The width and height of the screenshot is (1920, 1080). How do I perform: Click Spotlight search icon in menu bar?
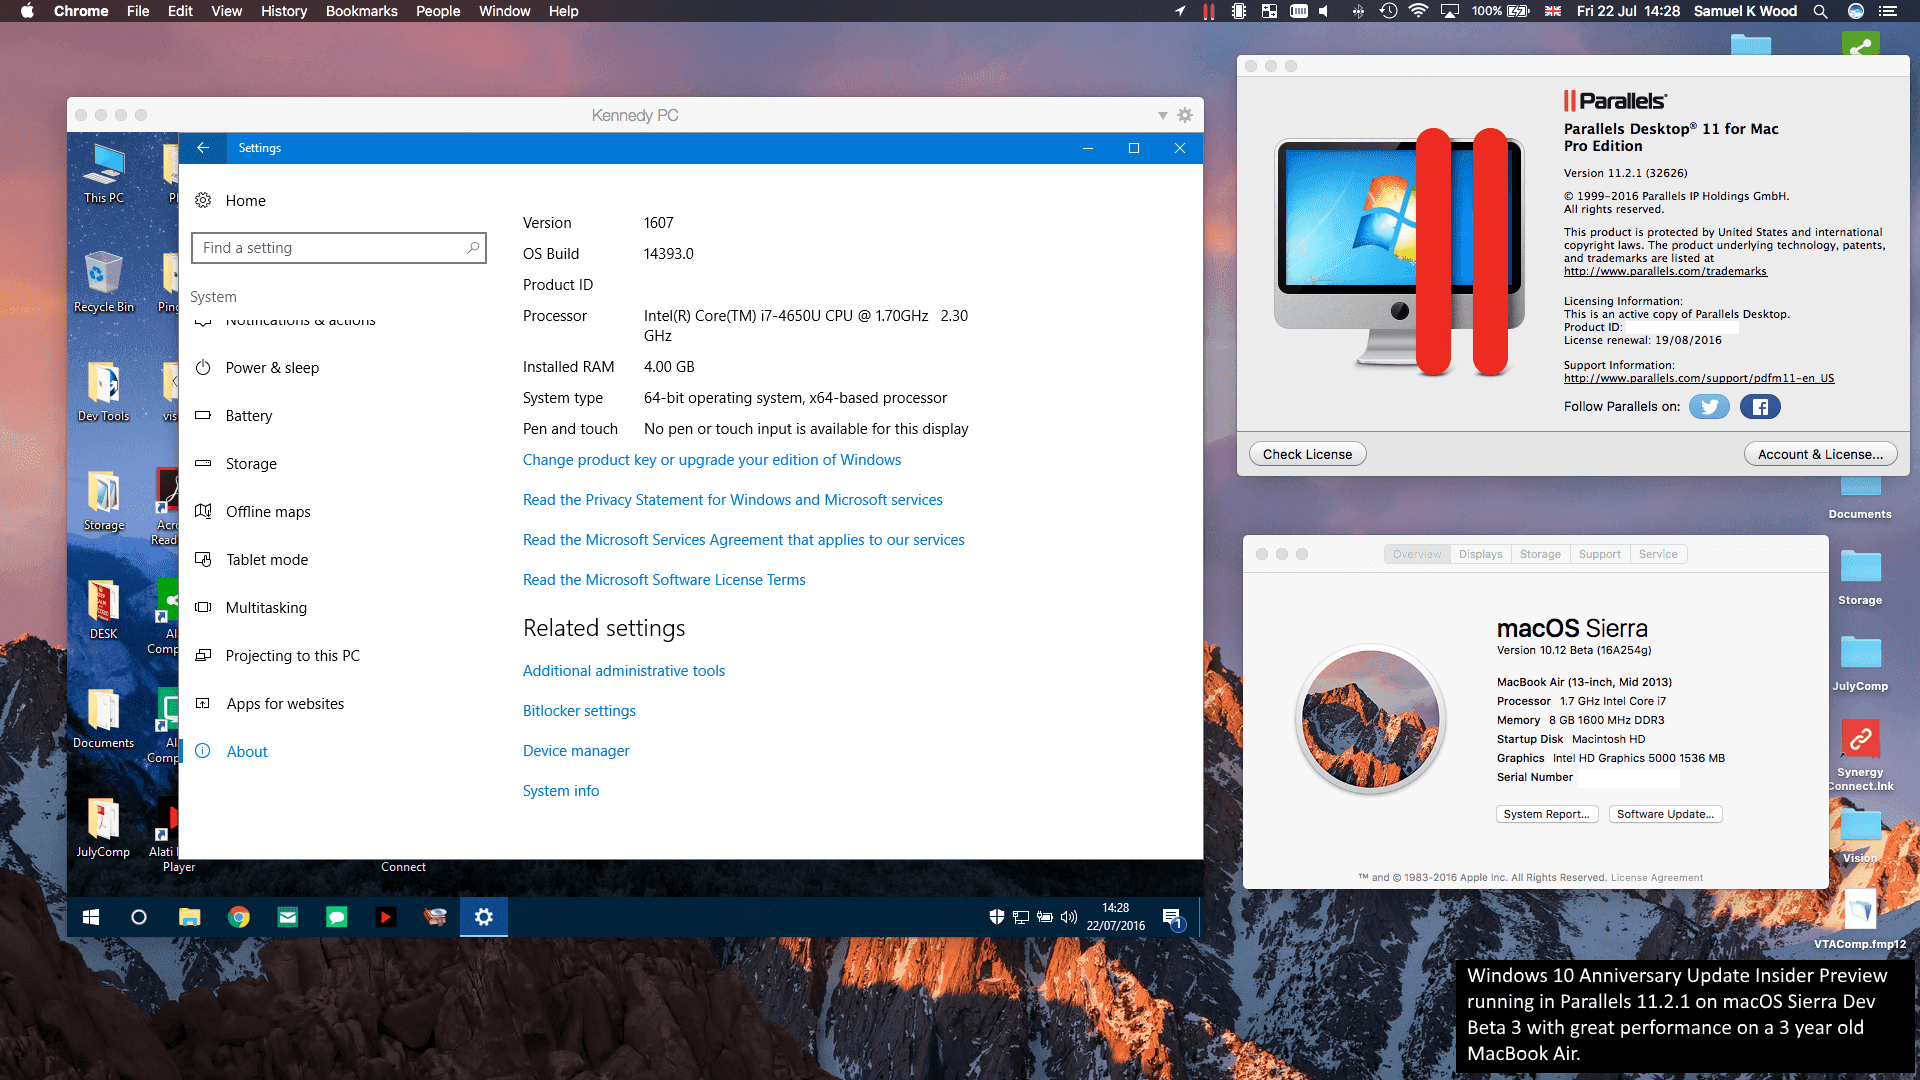[x=1820, y=11]
